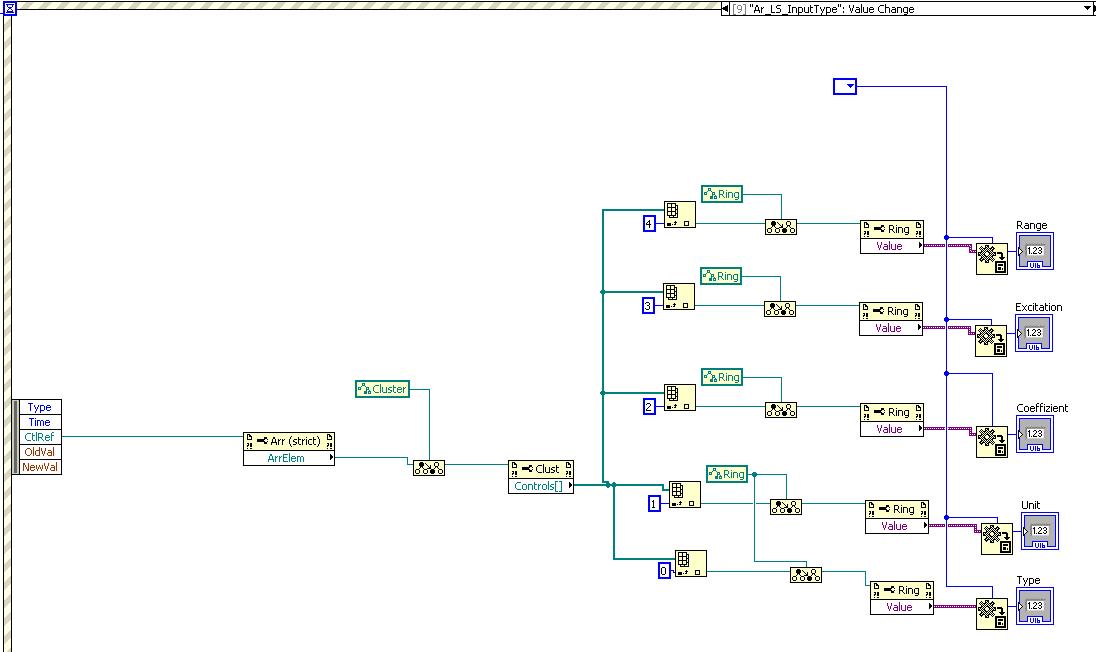1096x652 pixels.
Task: Select the Ring class constant above index 3
Action: click(721, 276)
